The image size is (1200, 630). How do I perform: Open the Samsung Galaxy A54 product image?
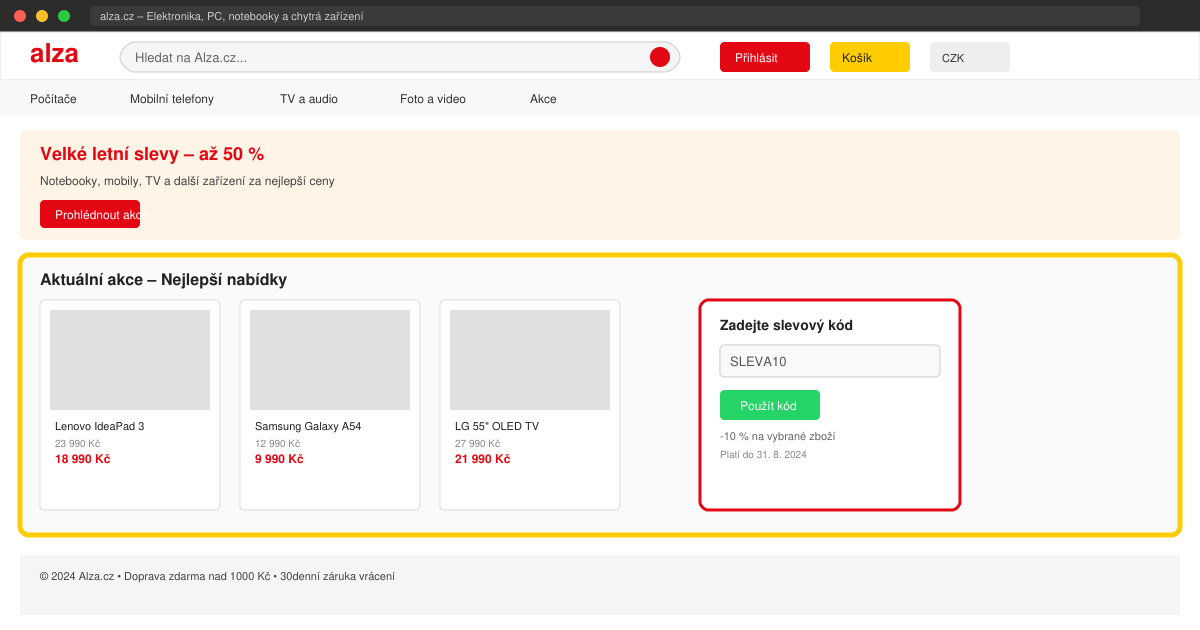pos(330,360)
